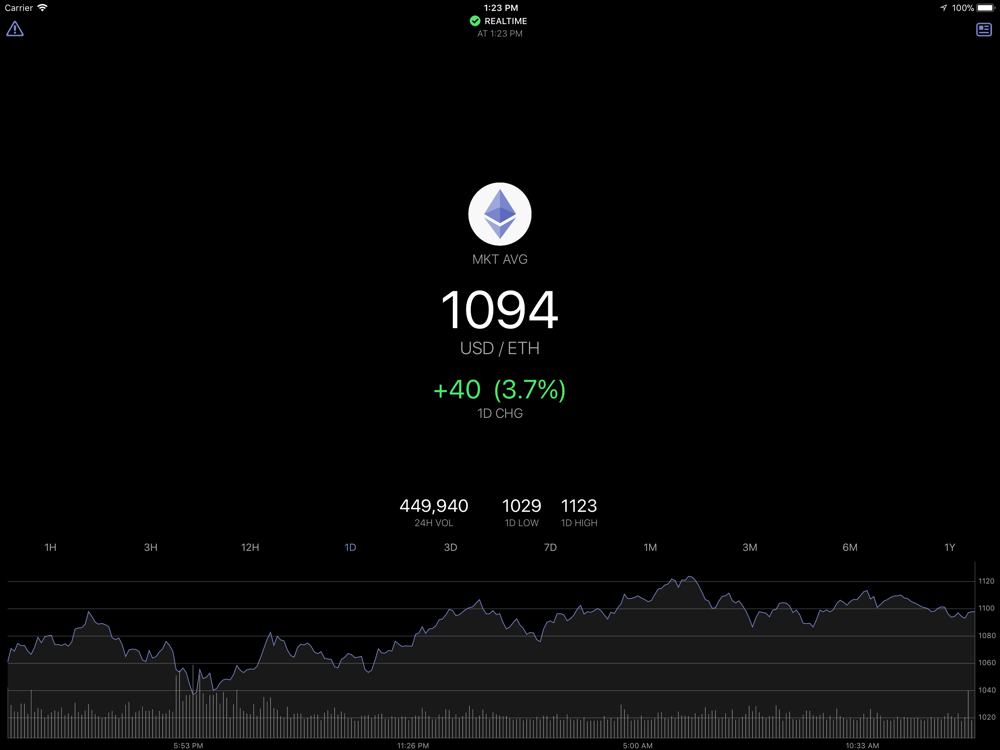The height and width of the screenshot is (750, 1000).
Task: Tap the 5:00 AM time axis label
Action: [638, 746]
